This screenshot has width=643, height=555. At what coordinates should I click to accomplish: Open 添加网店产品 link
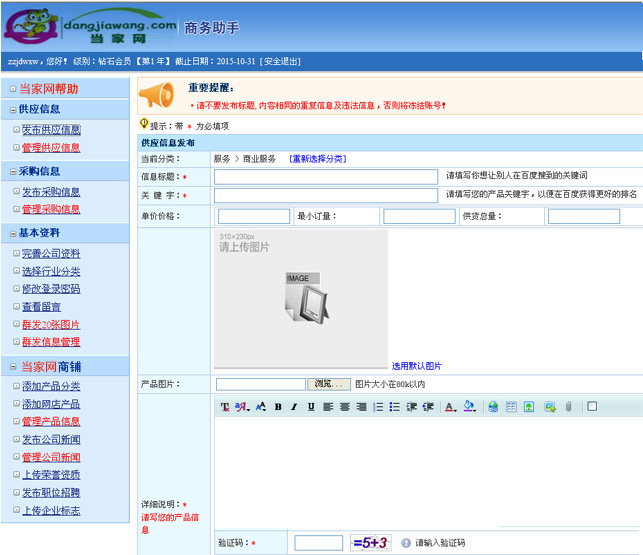(51, 404)
